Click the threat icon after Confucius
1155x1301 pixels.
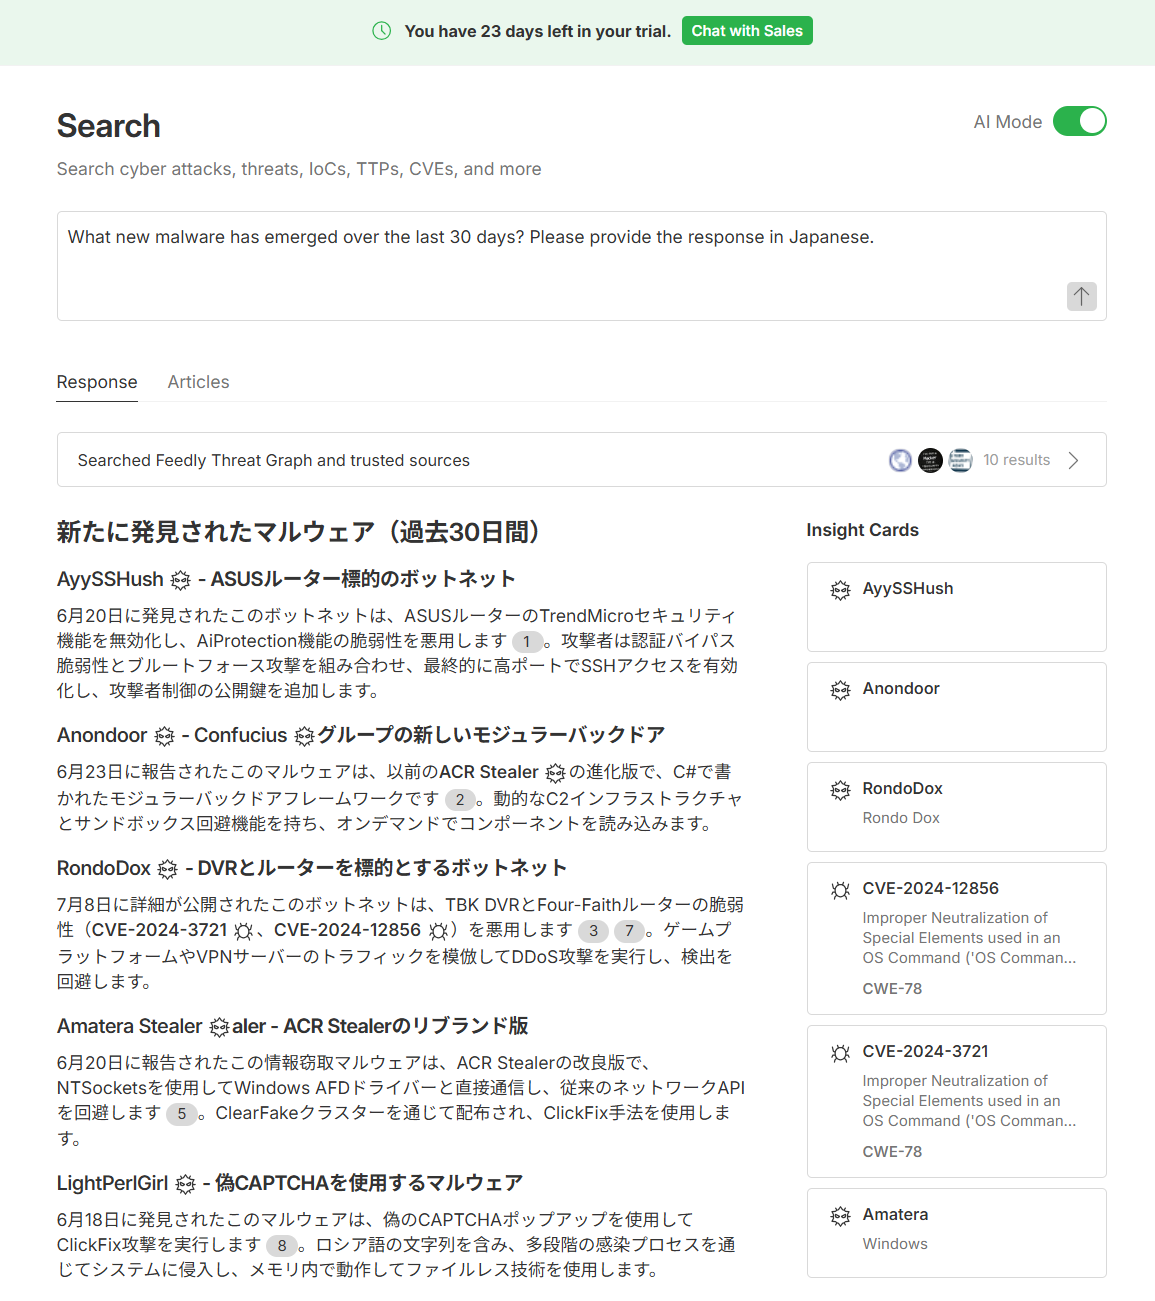[x=304, y=737]
